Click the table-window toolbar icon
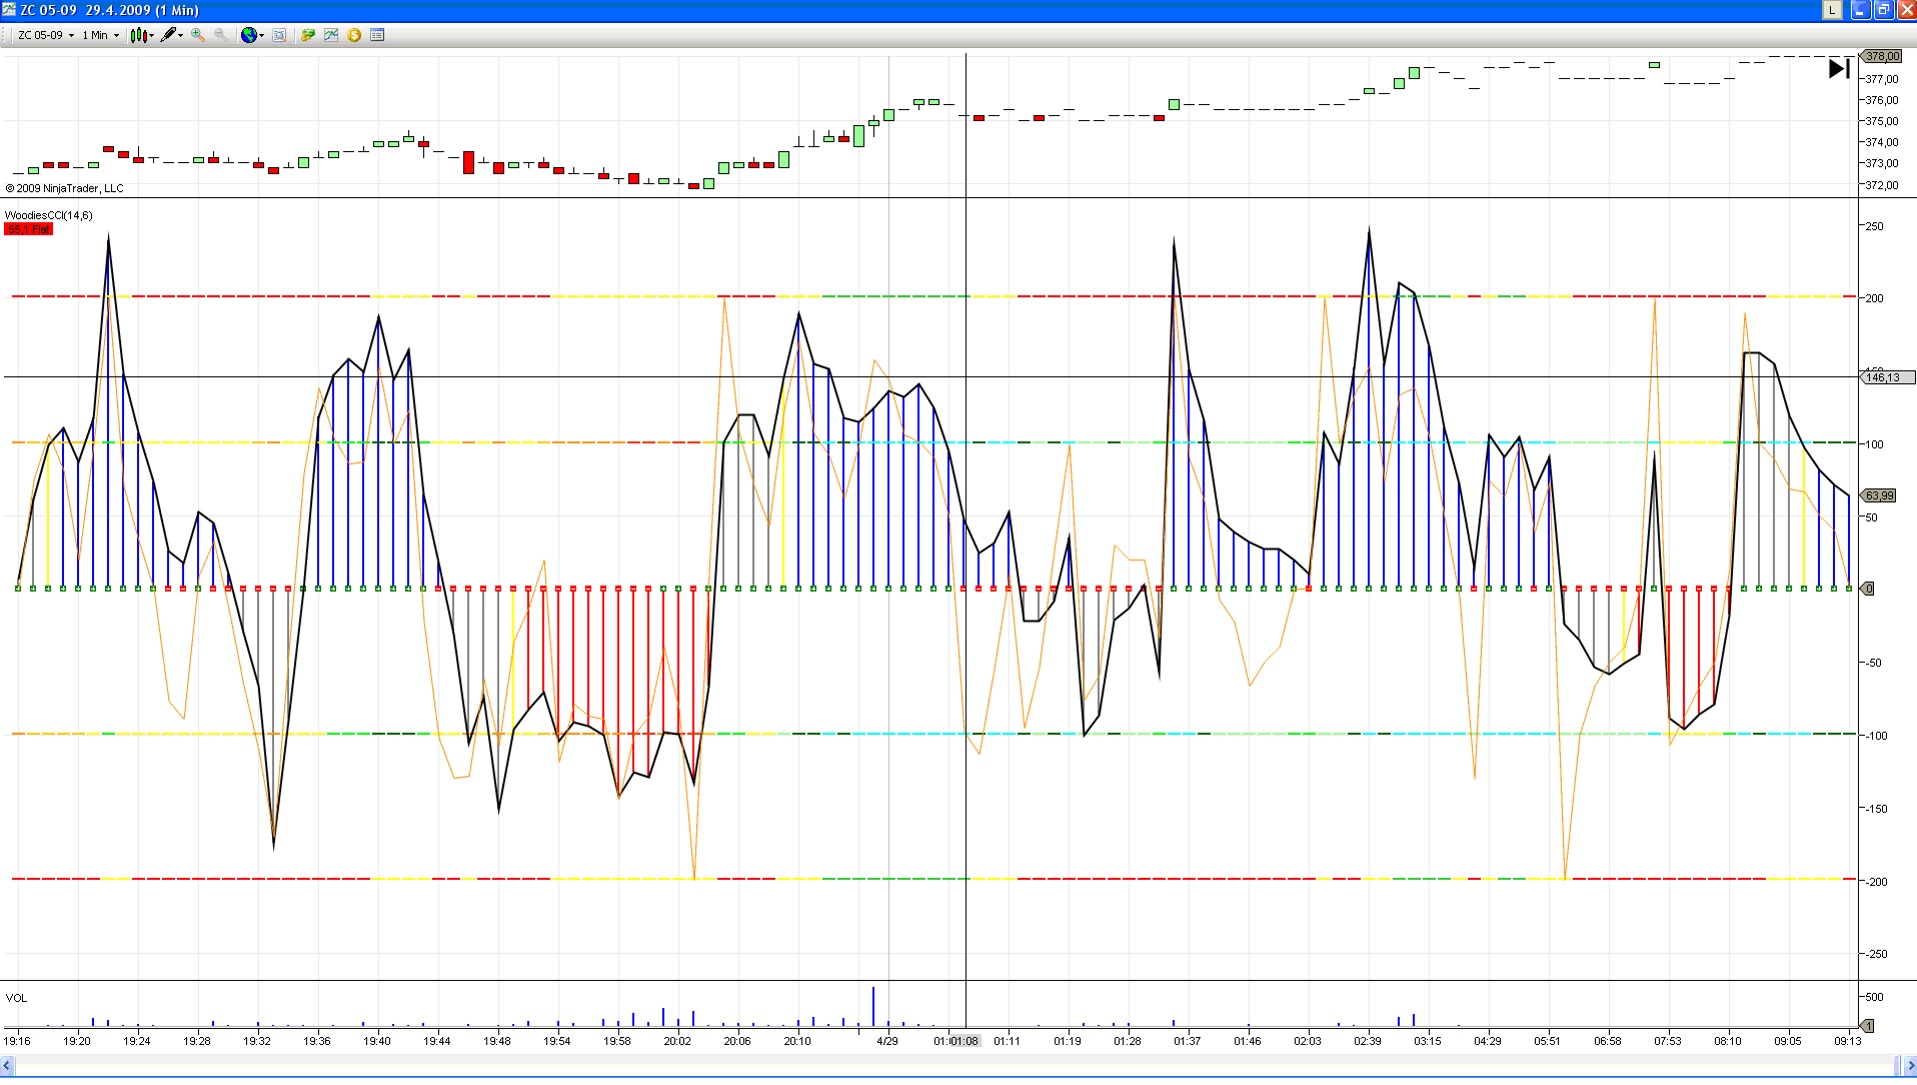 tap(377, 35)
